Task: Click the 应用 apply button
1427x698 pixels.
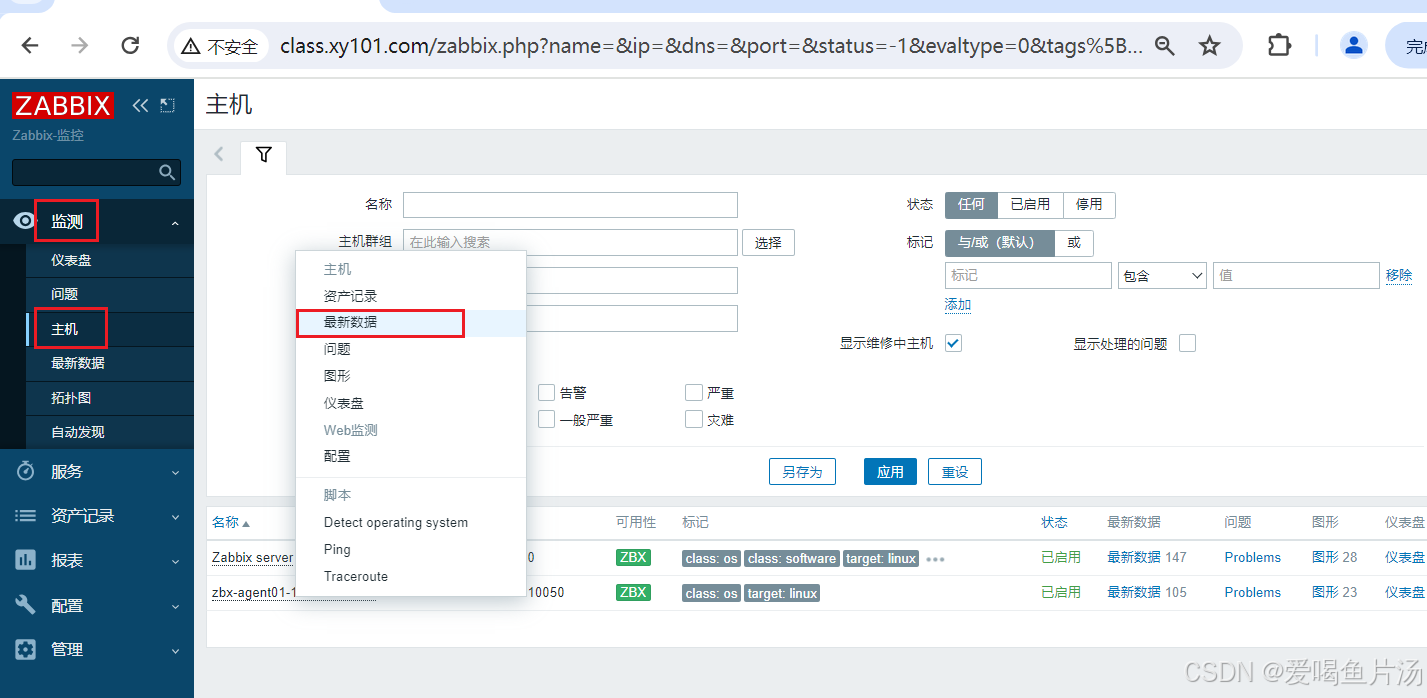Action: click(890, 472)
